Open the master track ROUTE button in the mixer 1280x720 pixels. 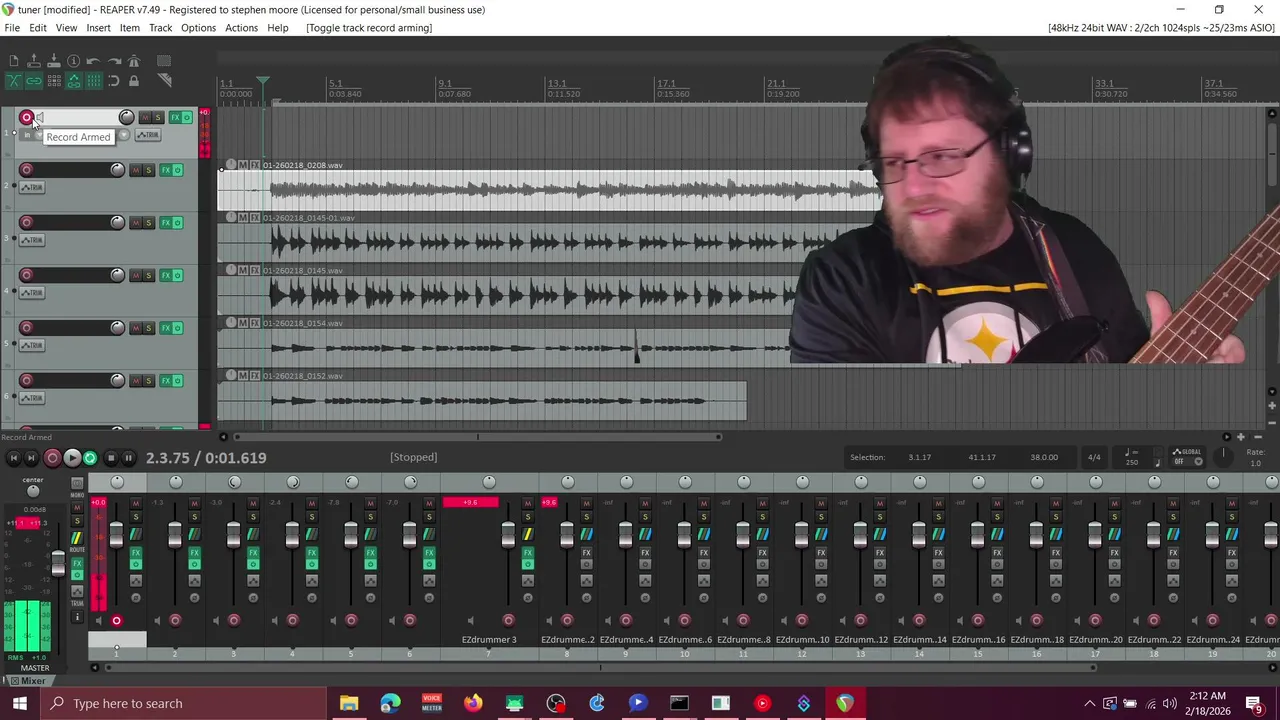point(77,538)
